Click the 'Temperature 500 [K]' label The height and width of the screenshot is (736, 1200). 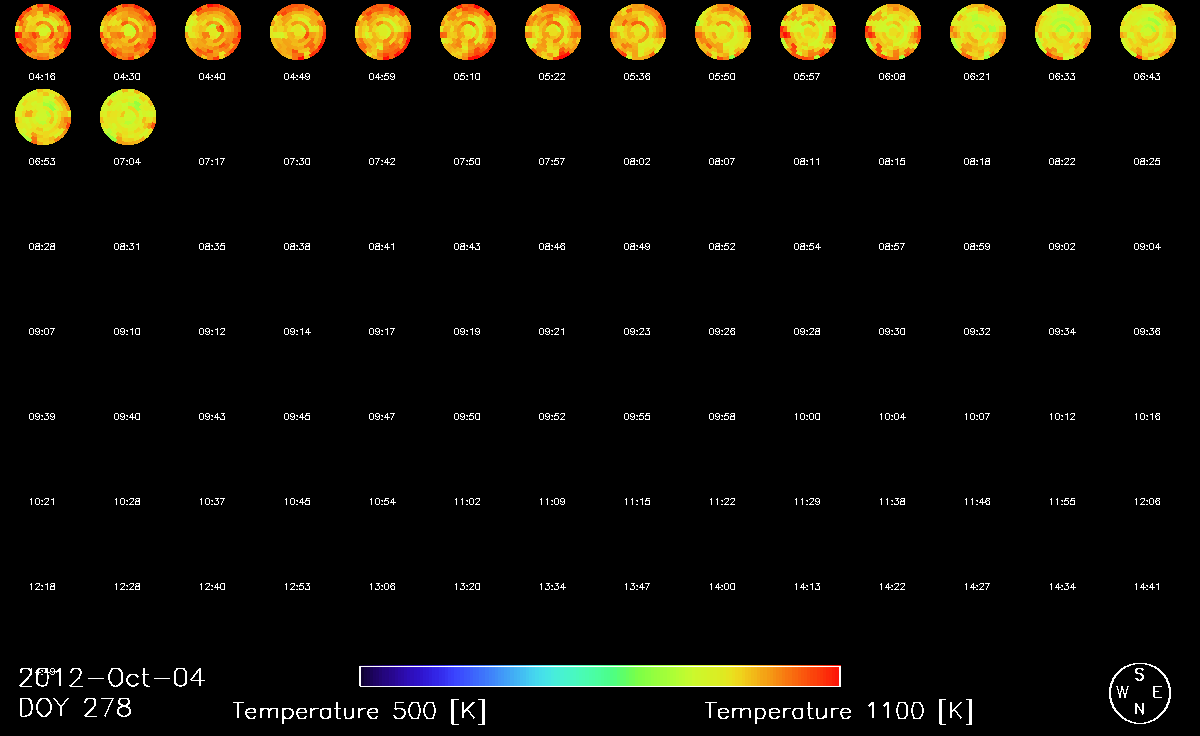pyautogui.click(x=360, y=711)
